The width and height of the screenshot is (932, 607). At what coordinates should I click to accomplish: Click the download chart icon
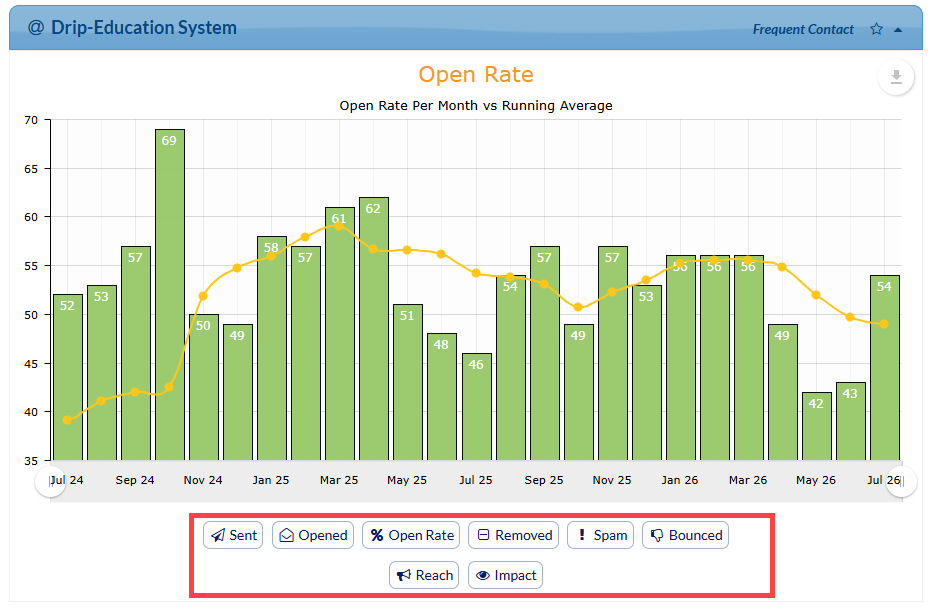click(x=896, y=77)
